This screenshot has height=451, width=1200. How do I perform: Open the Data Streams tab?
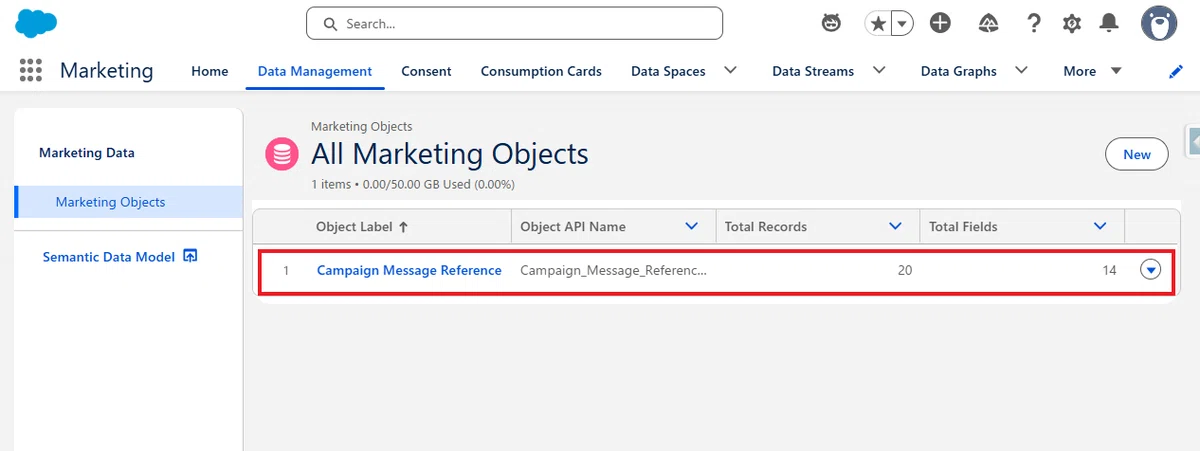coord(813,71)
